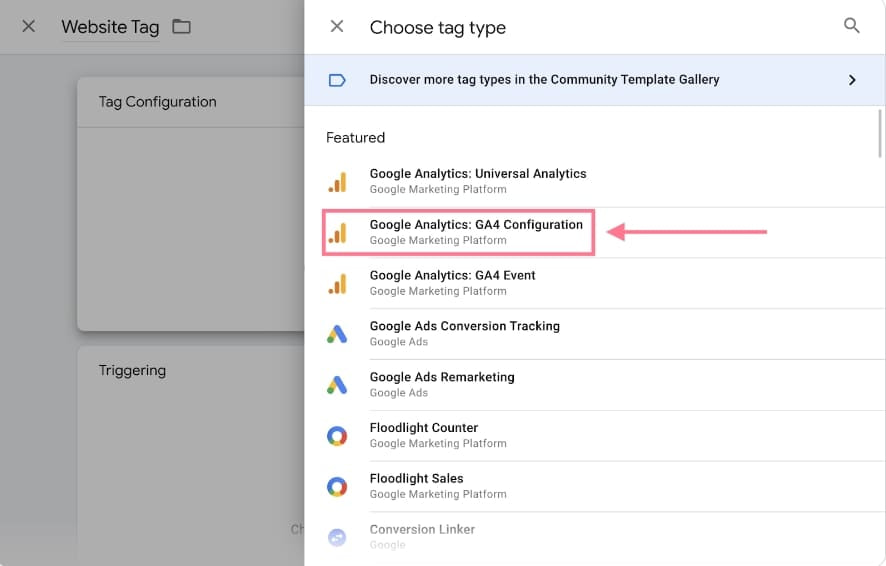Click the Universal Analytics bar chart icon
This screenshot has height=566, width=886.
pos(337,182)
